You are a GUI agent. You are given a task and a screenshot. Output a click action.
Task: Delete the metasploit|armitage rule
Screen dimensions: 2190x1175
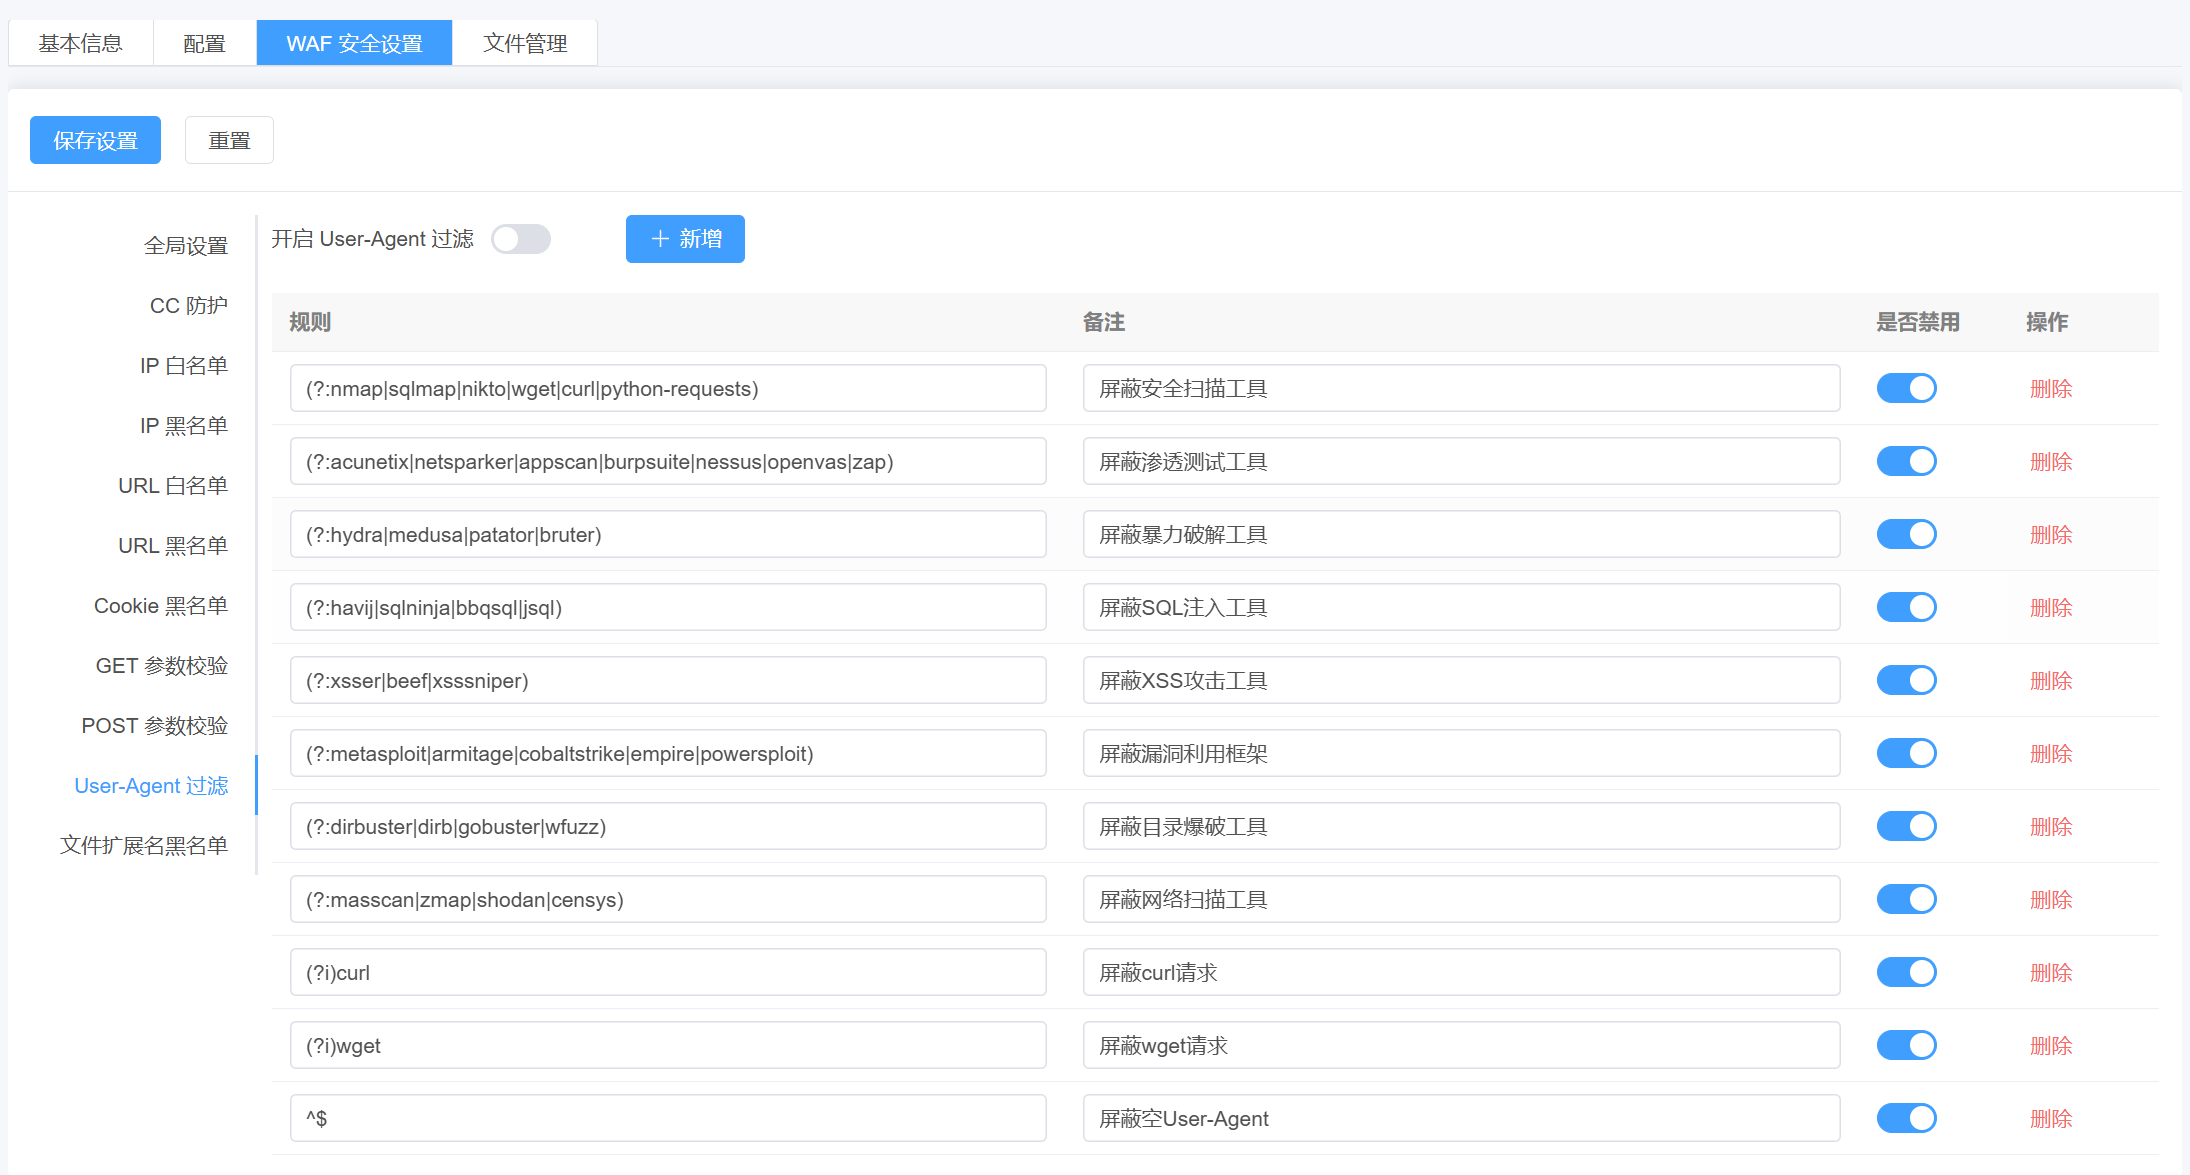tap(2051, 754)
